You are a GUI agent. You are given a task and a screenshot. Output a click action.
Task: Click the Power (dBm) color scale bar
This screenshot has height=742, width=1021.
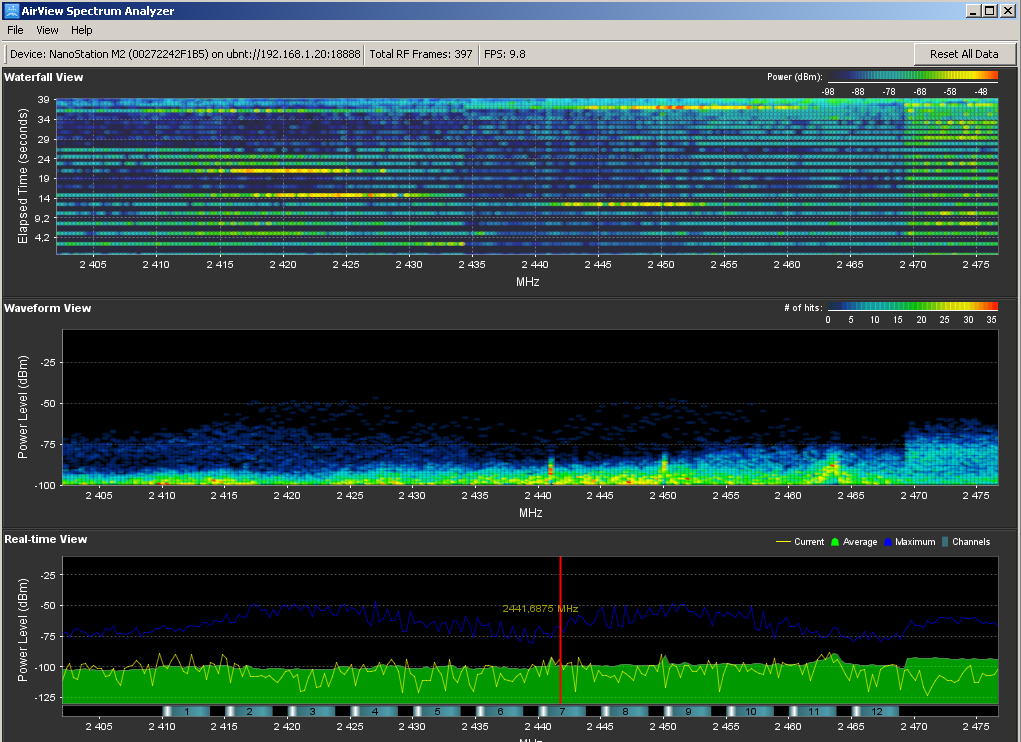point(912,75)
